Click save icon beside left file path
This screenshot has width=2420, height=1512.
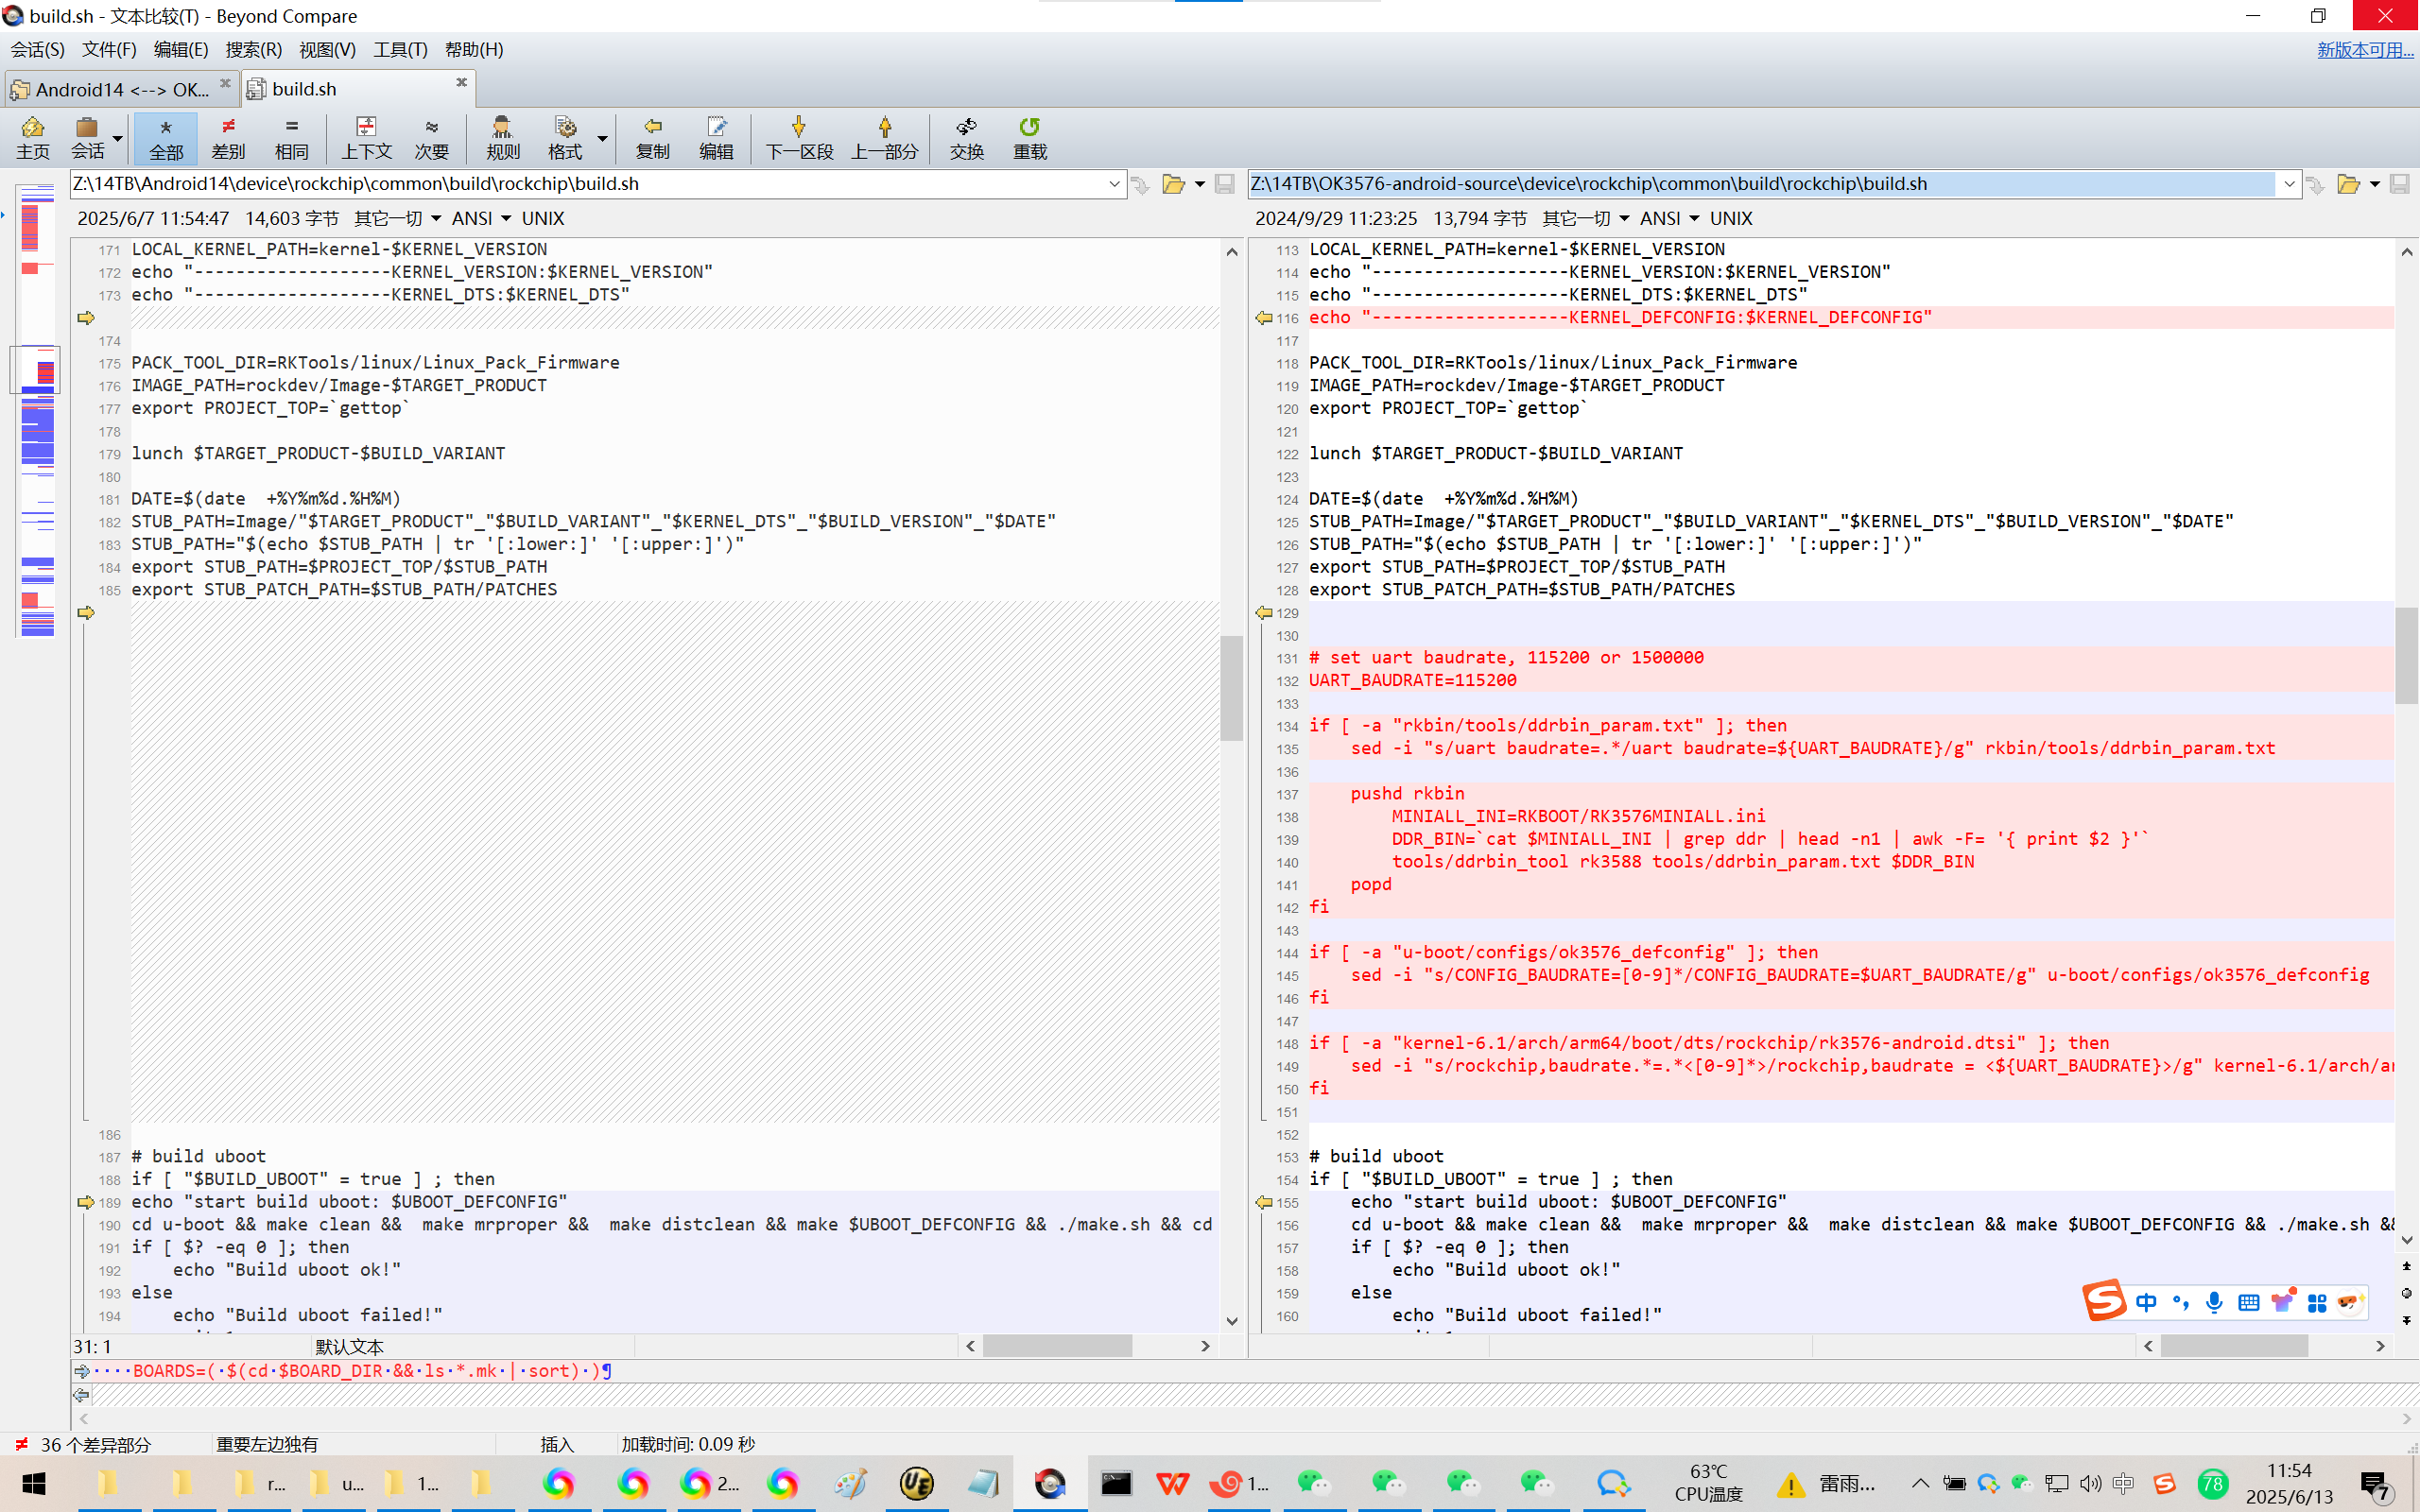coord(1224,184)
